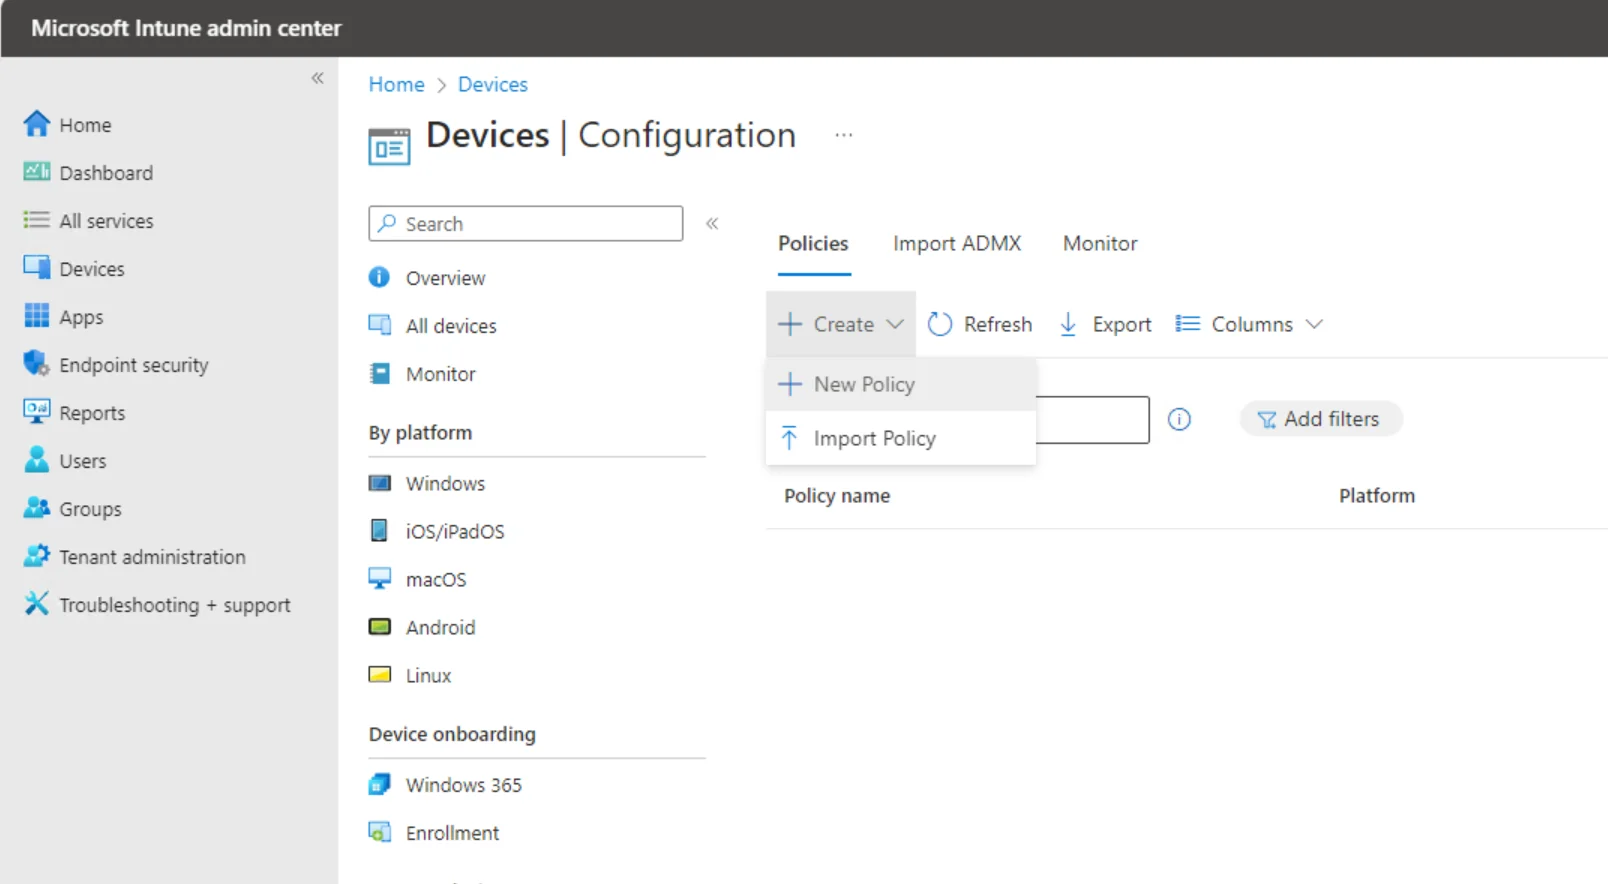The height and width of the screenshot is (884, 1608).
Task: Click the Devices menu Search box
Action: point(526,223)
